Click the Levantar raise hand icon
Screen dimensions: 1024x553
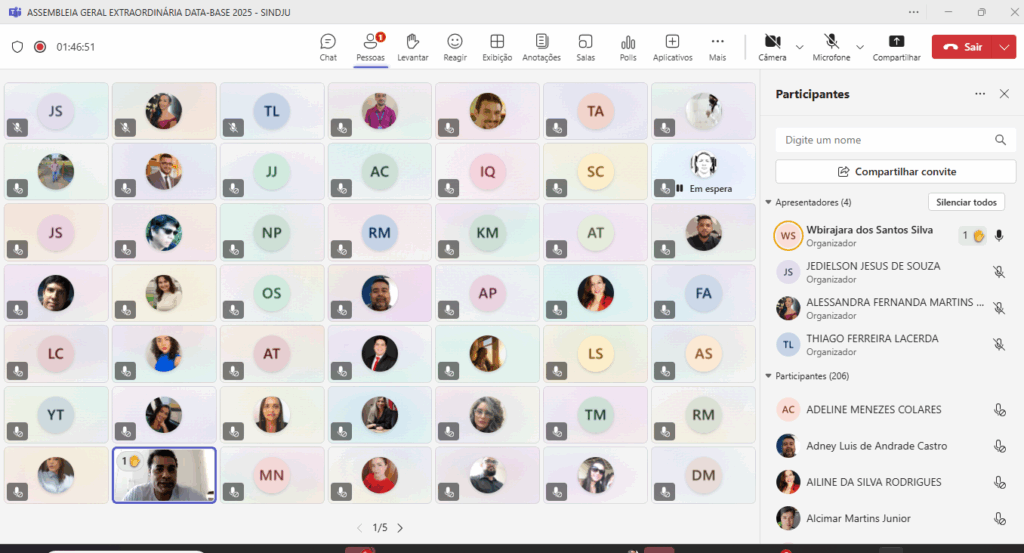412,46
